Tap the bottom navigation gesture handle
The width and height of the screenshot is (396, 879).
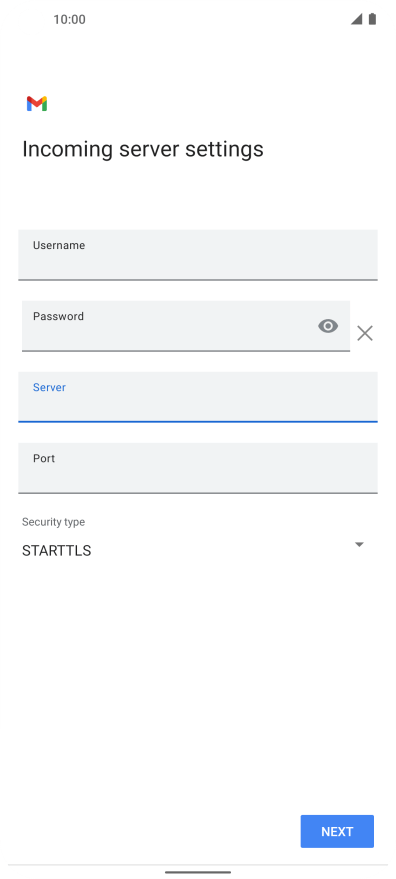tap(198, 872)
